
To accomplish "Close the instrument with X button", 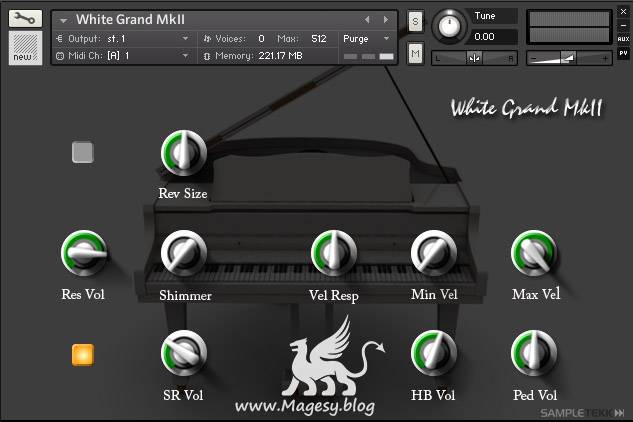I will (x=623, y=12).
